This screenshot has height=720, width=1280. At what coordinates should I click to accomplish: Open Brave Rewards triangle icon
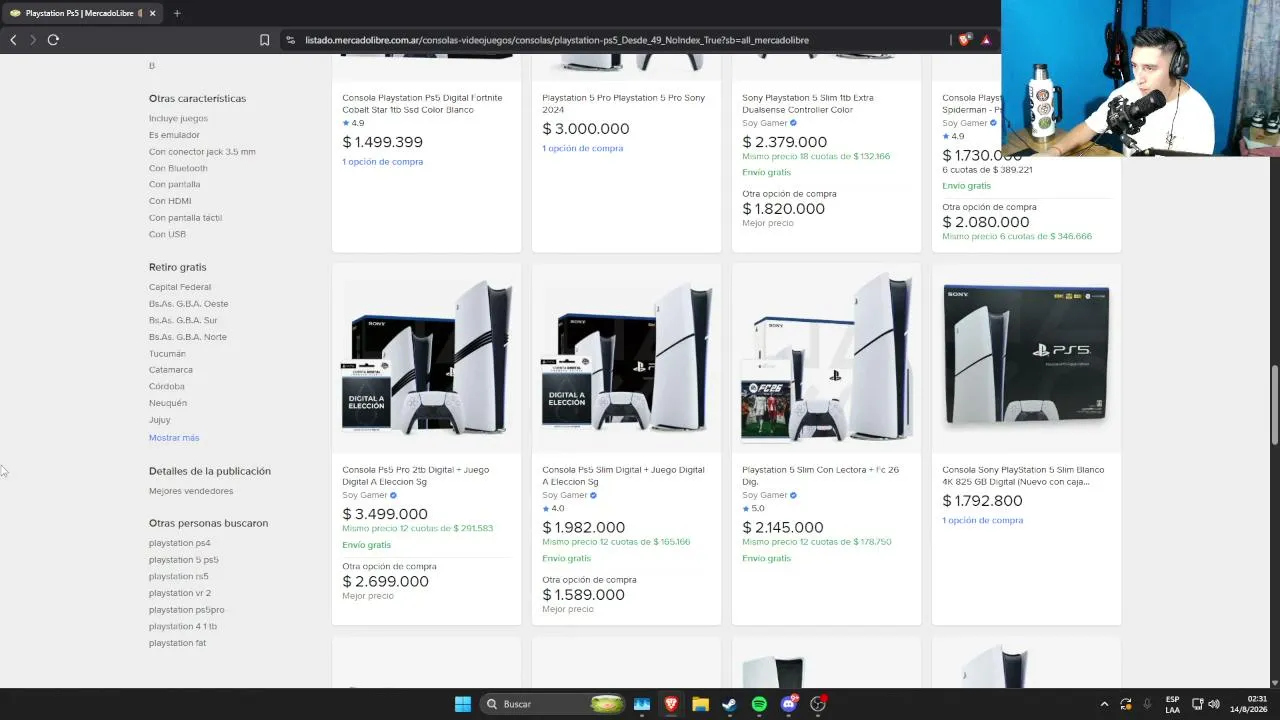[x=986, y=40]
